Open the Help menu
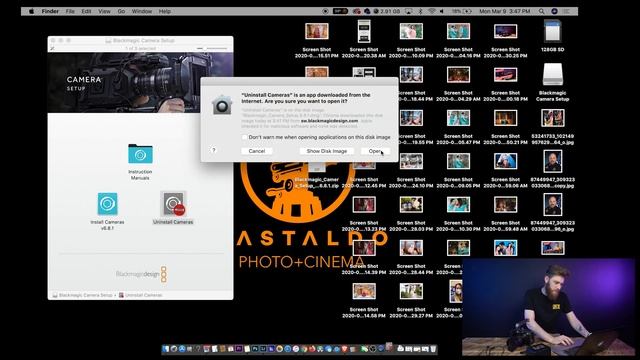Image resolution: width=640 pixels, height=360 pixels. pos(164,11)
